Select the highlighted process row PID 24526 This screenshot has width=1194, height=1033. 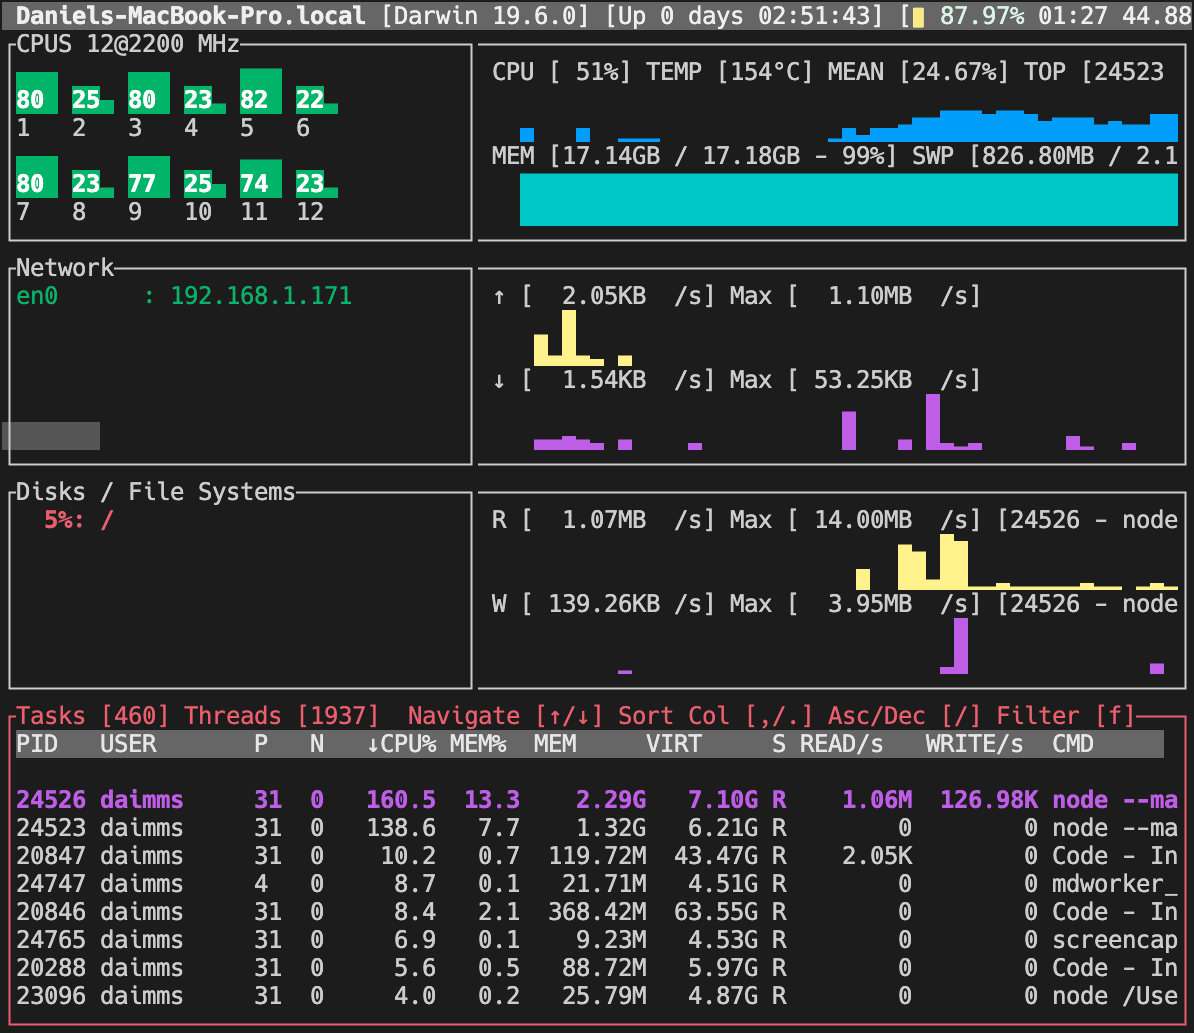point(400,799)
